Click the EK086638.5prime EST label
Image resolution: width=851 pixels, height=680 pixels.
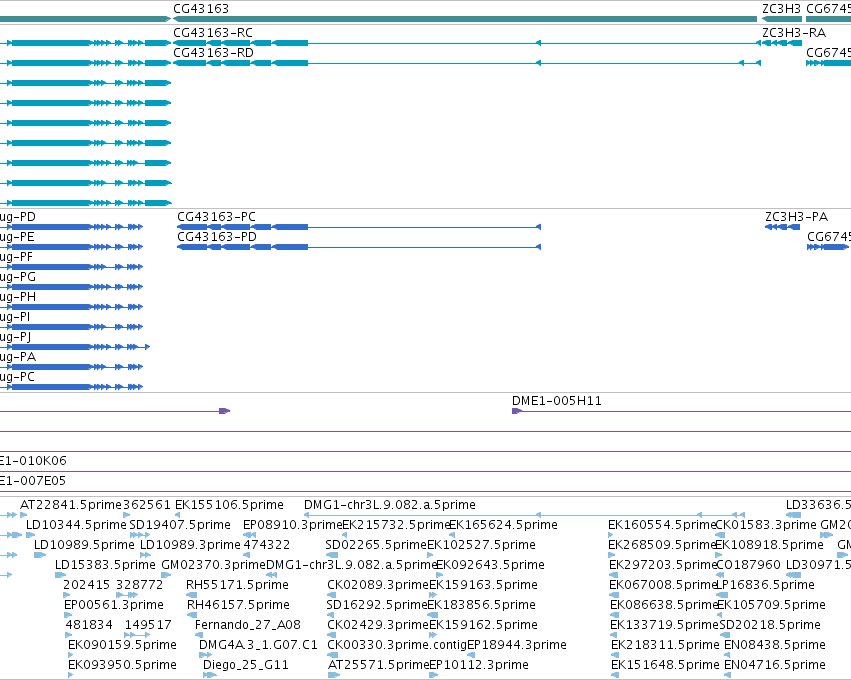click(664, 605)
